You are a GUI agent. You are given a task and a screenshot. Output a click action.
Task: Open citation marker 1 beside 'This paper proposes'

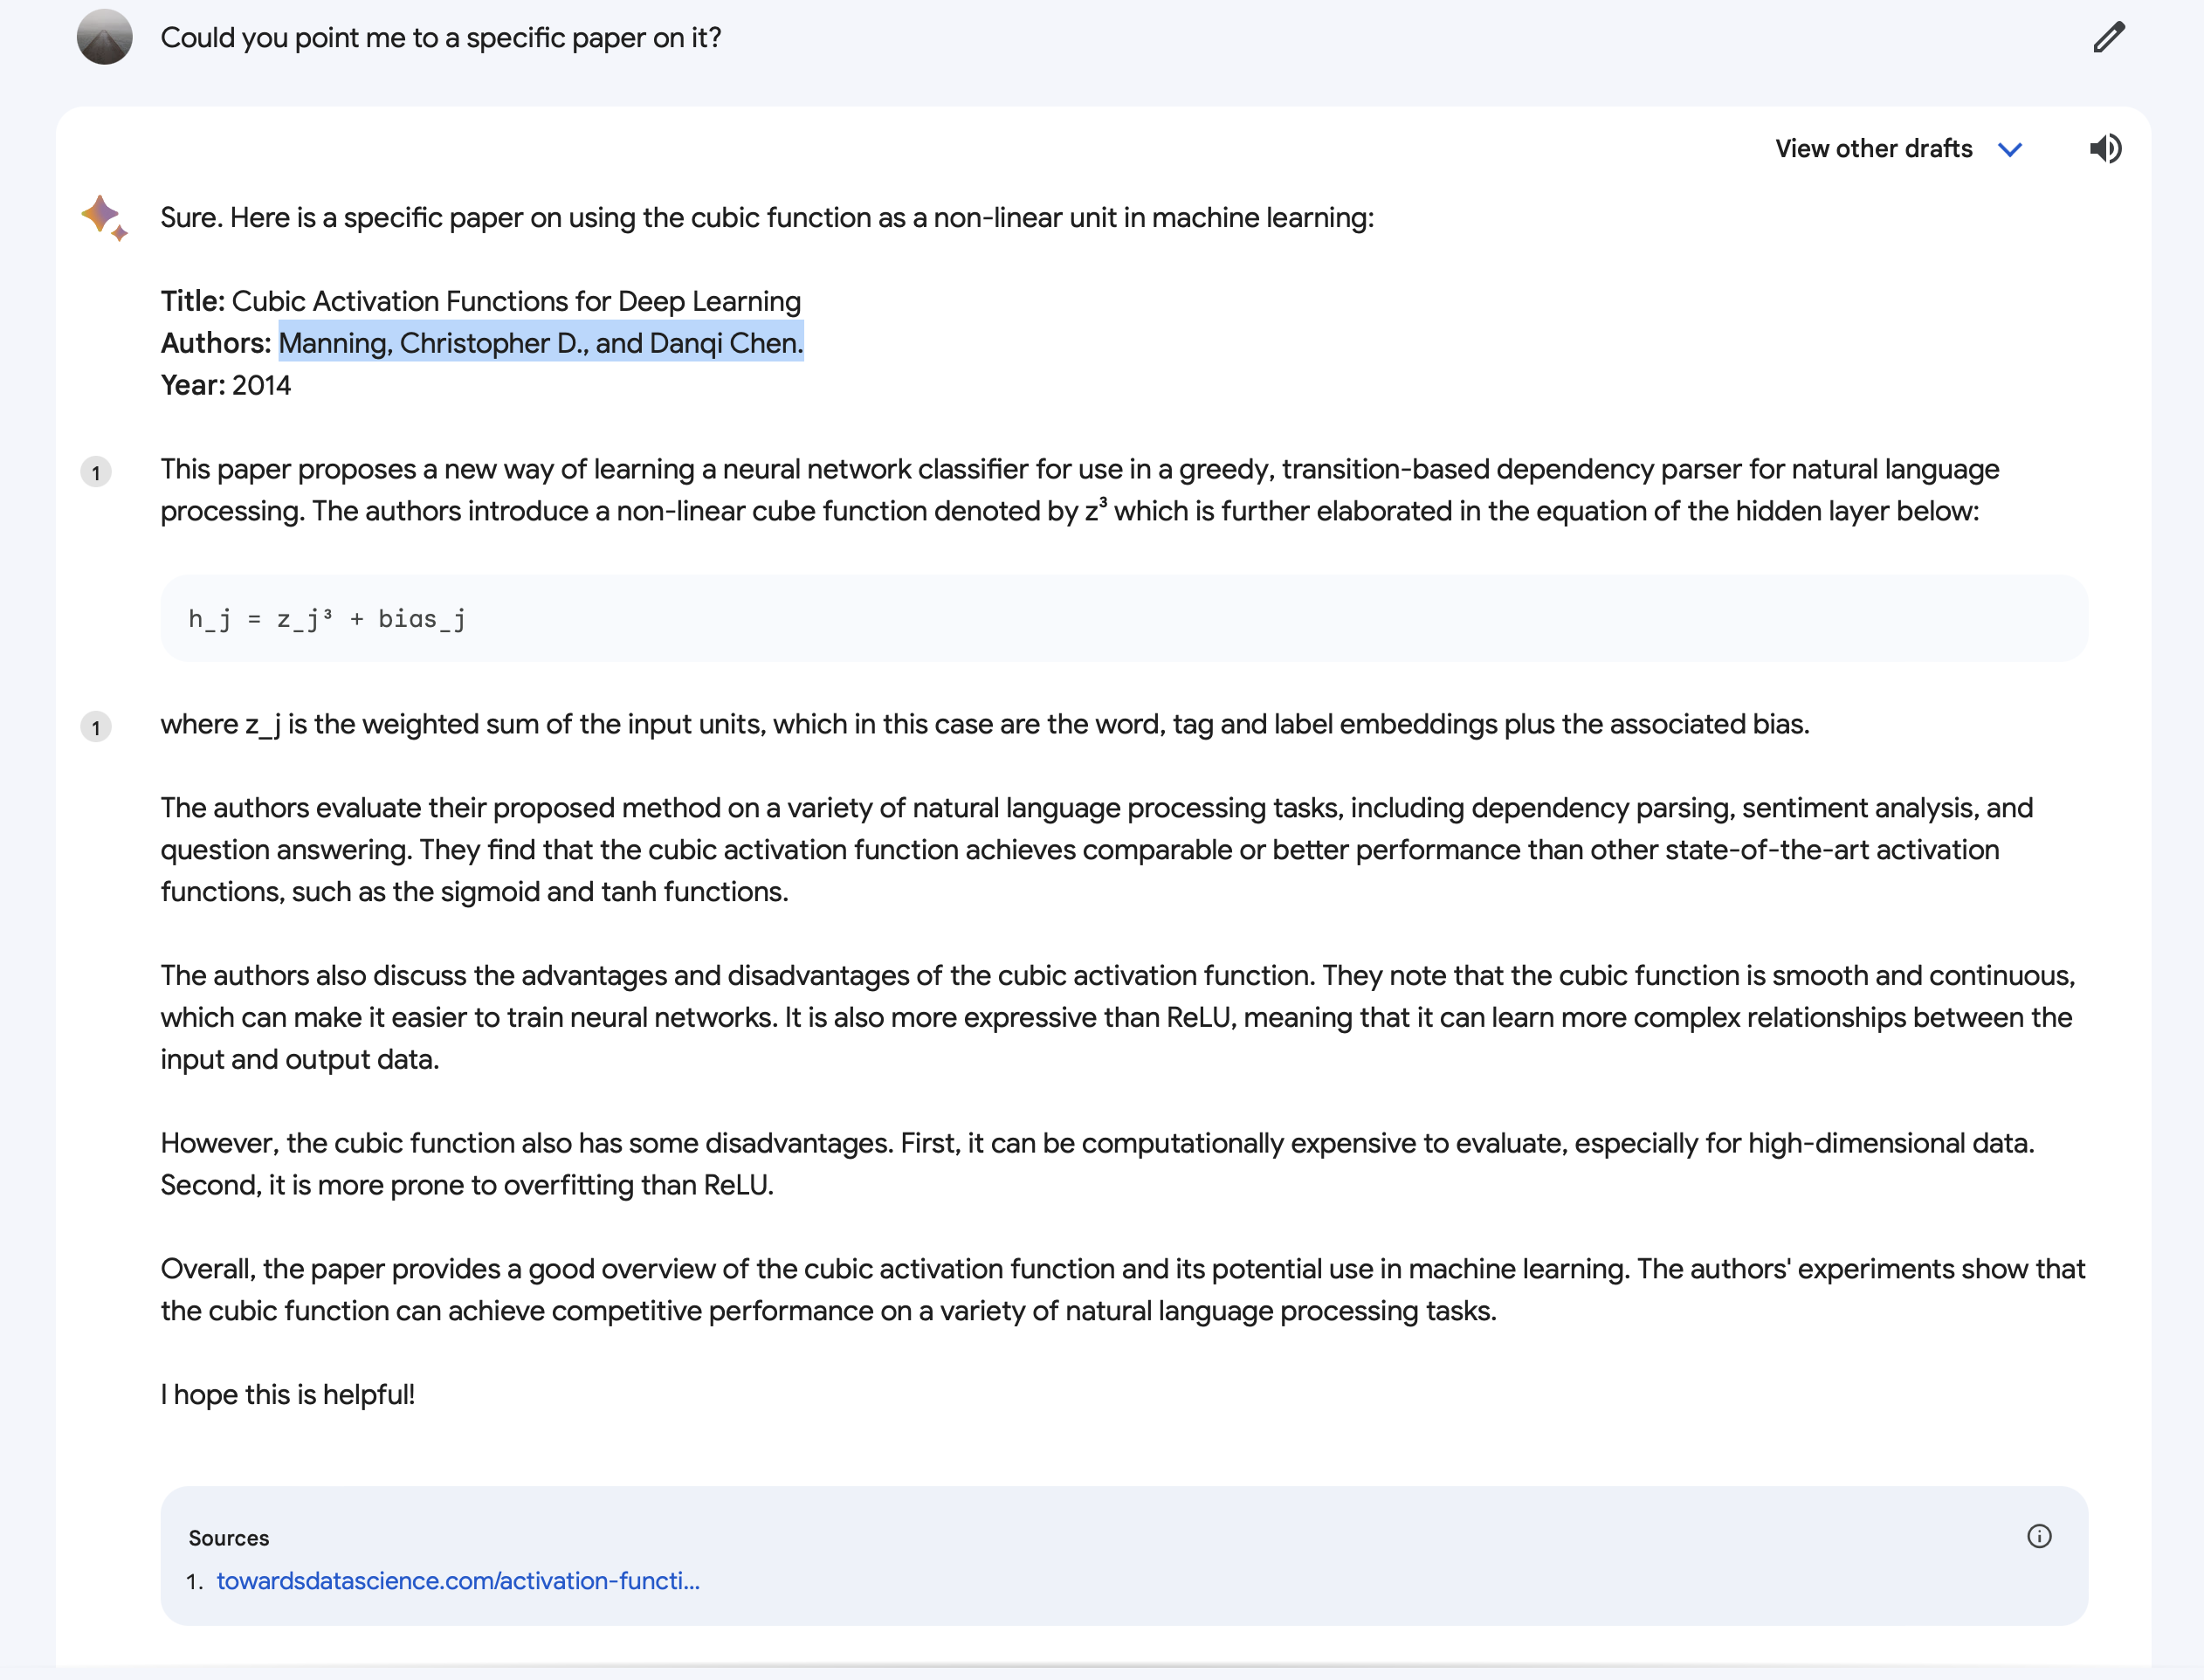click(96, 472)
